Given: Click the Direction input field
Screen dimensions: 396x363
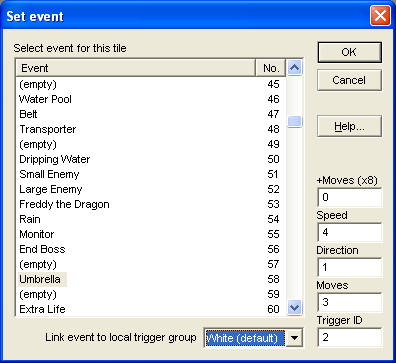Looking at the screenshot, I should coord(350,267).
